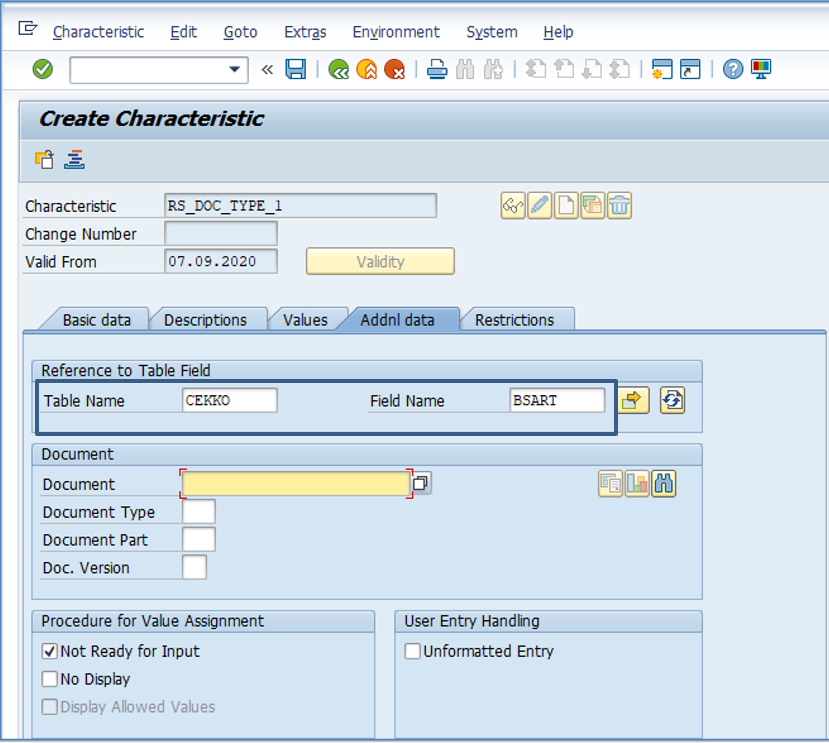Click the Other Characteristic icon under the title
The width and height of the screenshot is (829, 743).
(44, 159)
